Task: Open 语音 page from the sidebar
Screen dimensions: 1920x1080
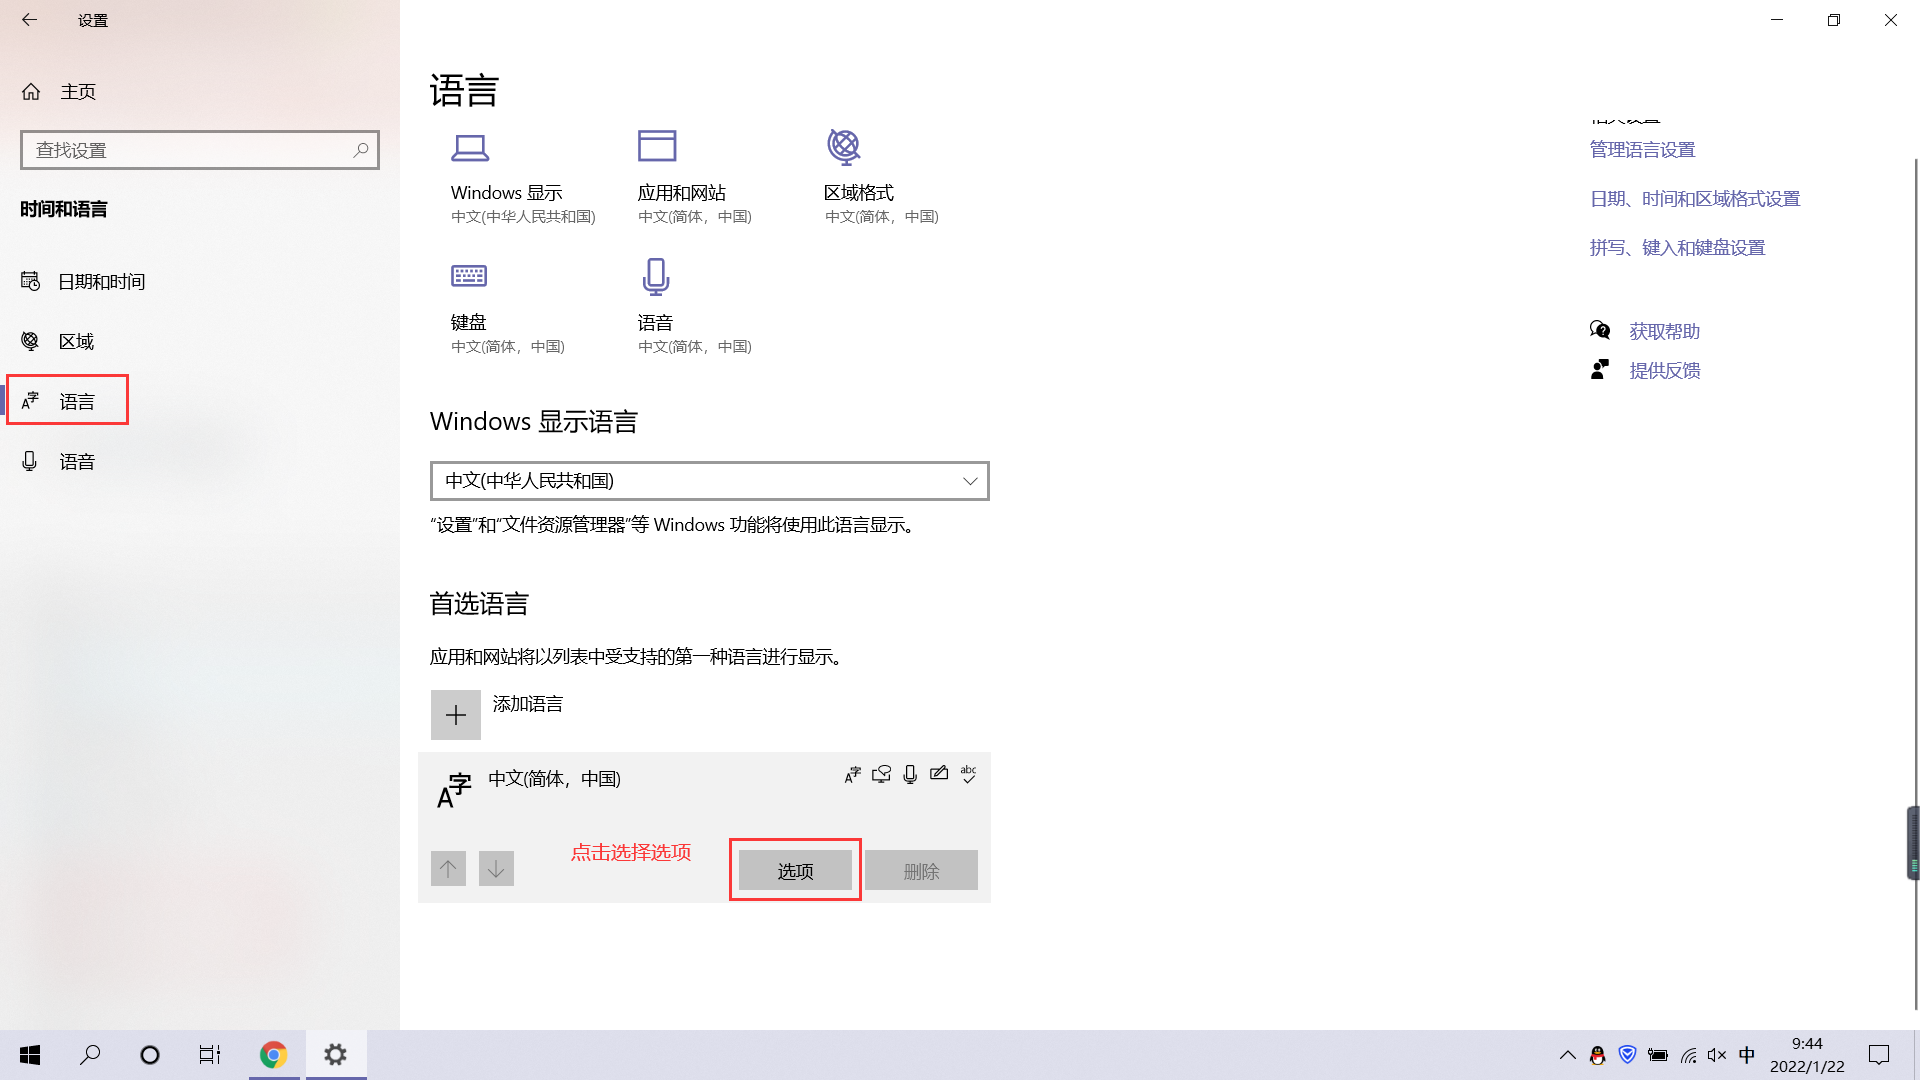Action: pos(76,462)
